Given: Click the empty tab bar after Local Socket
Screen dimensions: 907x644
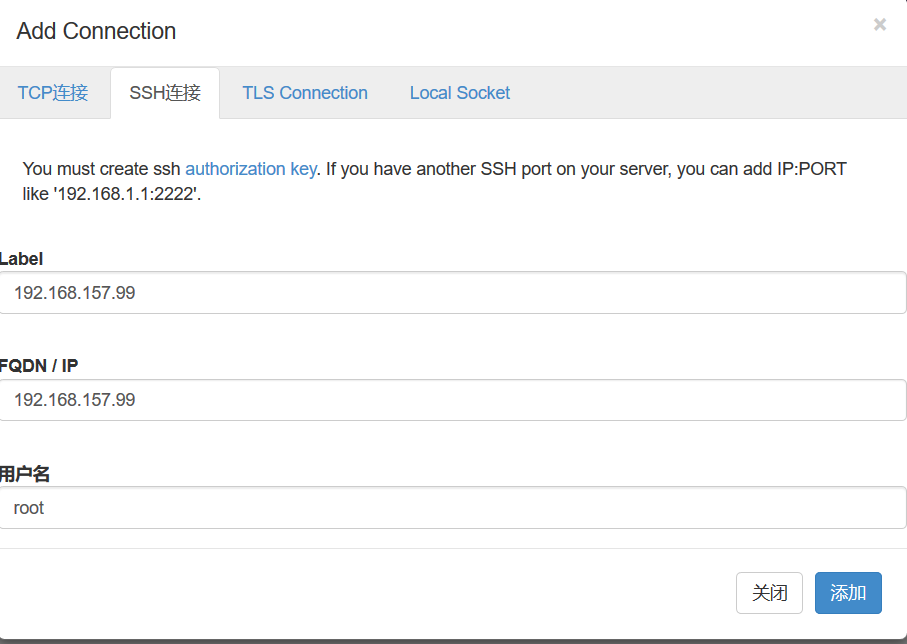Looking at the screenshot, I should [711, 93].
